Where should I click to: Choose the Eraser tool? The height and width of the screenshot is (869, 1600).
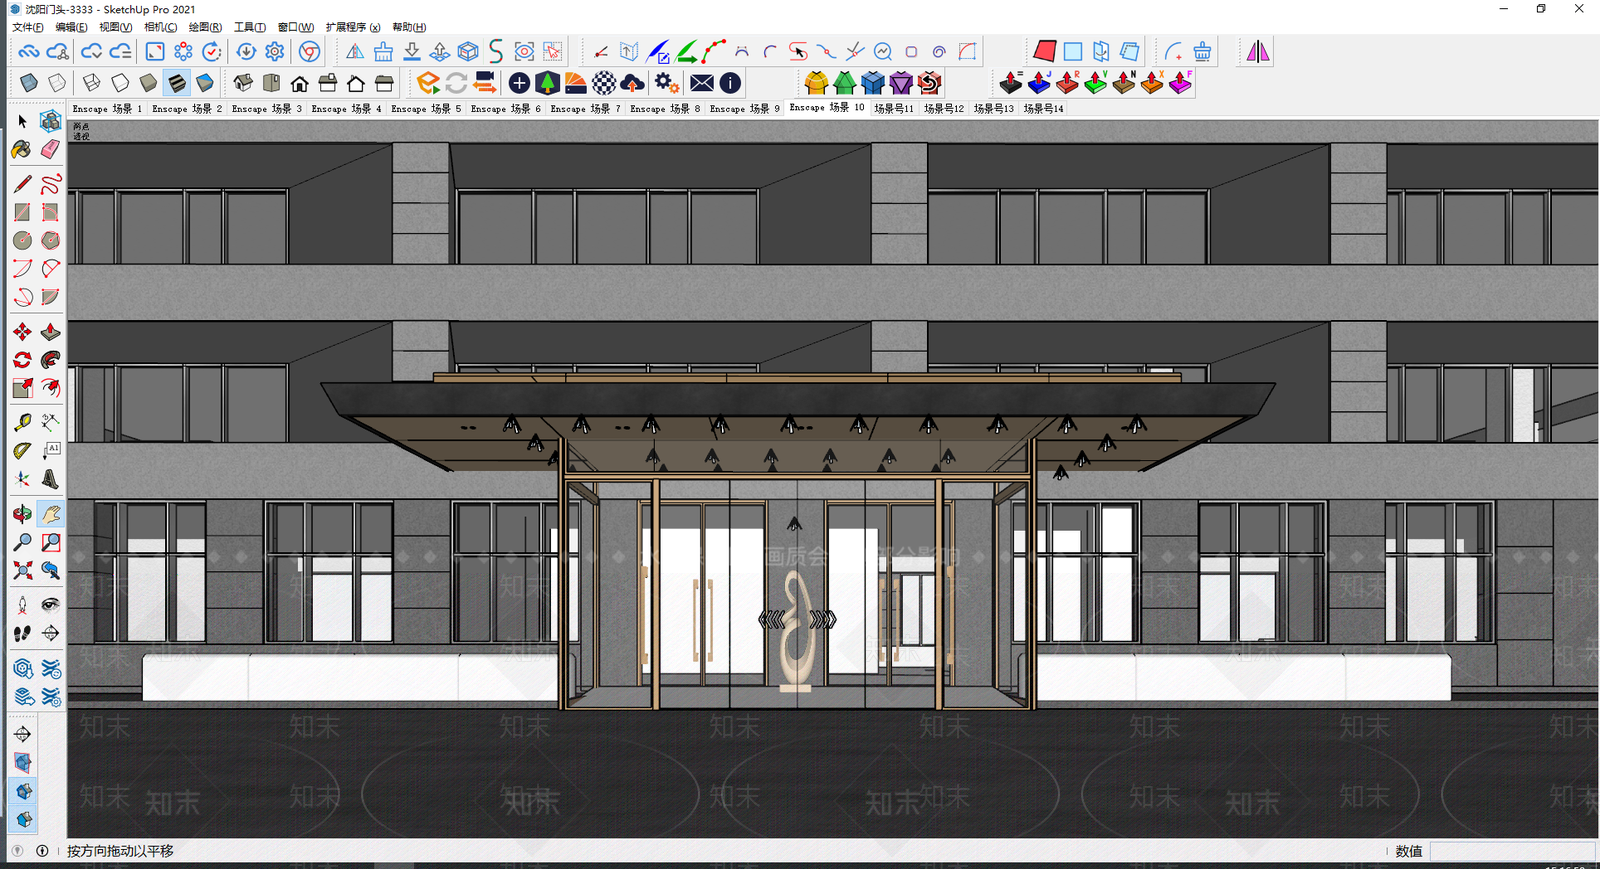click(50, 150)
